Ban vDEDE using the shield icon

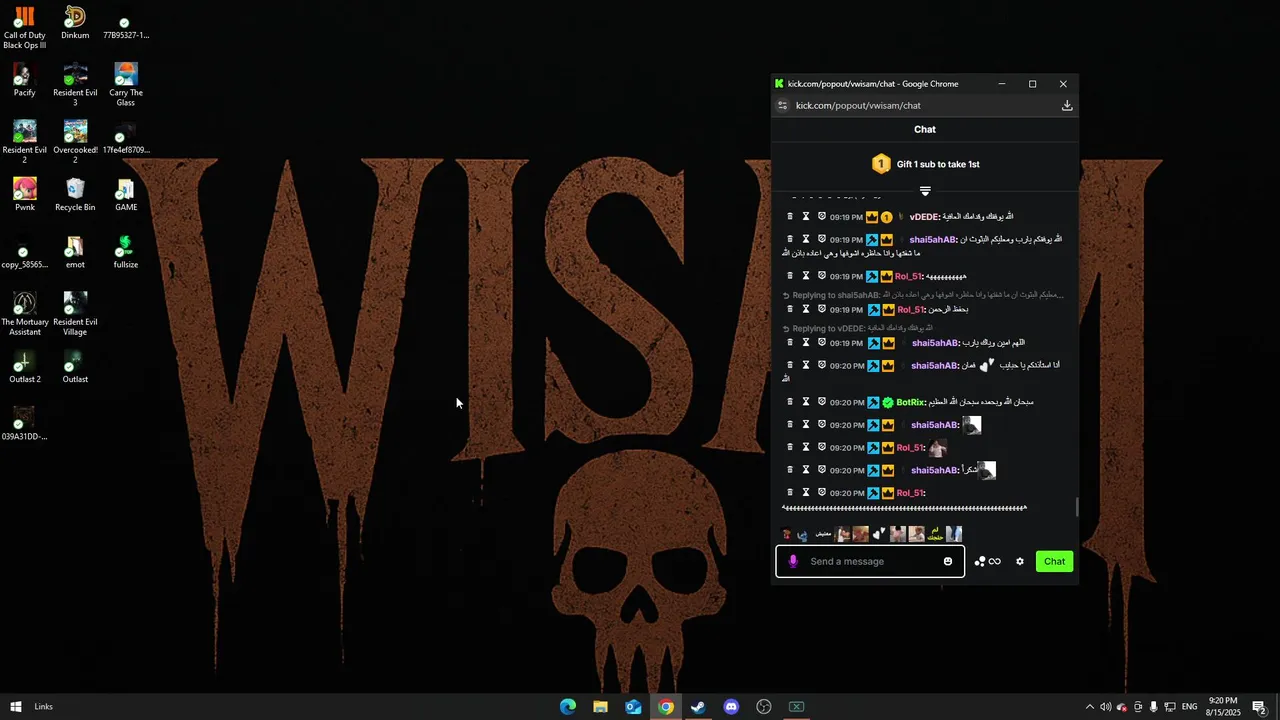pyautogui.click(x=822, y=217)
